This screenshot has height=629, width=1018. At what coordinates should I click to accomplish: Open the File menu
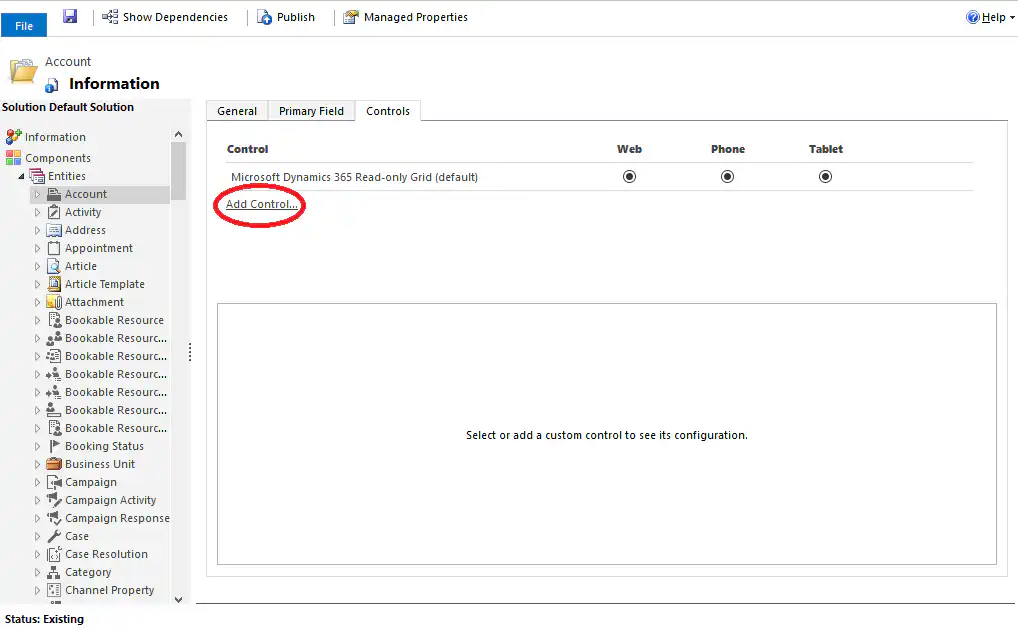(x=23, y=24)
